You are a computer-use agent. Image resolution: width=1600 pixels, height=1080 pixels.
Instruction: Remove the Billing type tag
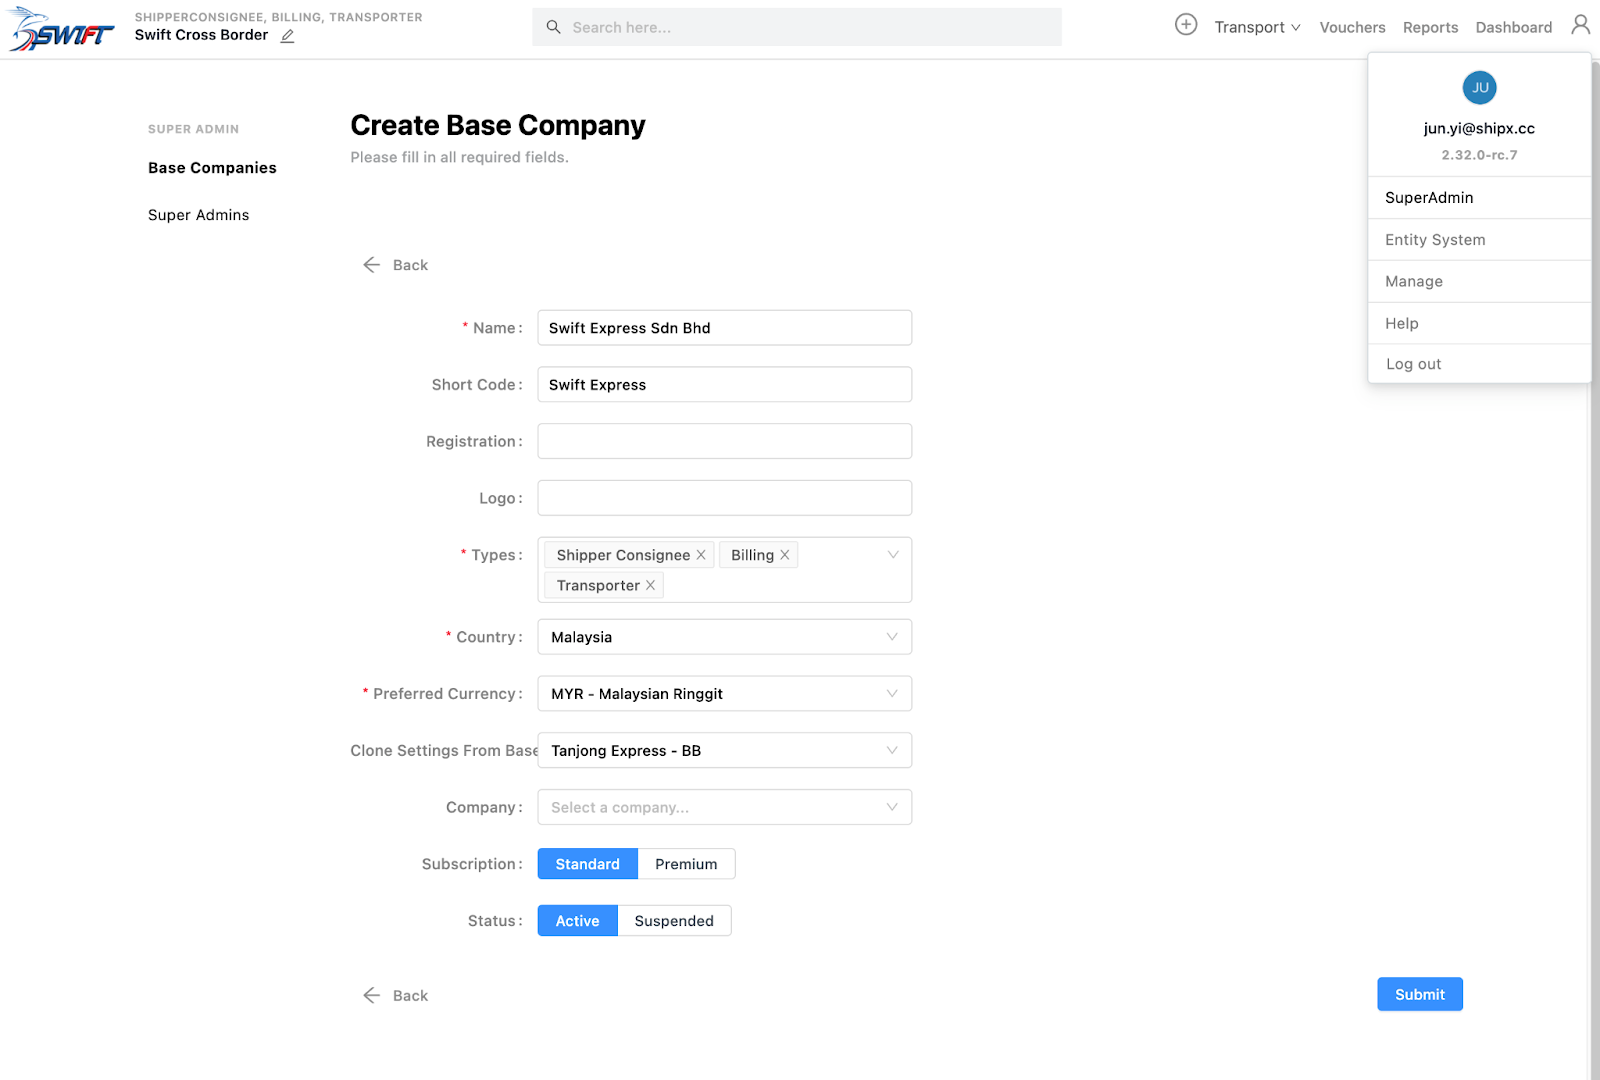tap(785, 555)
